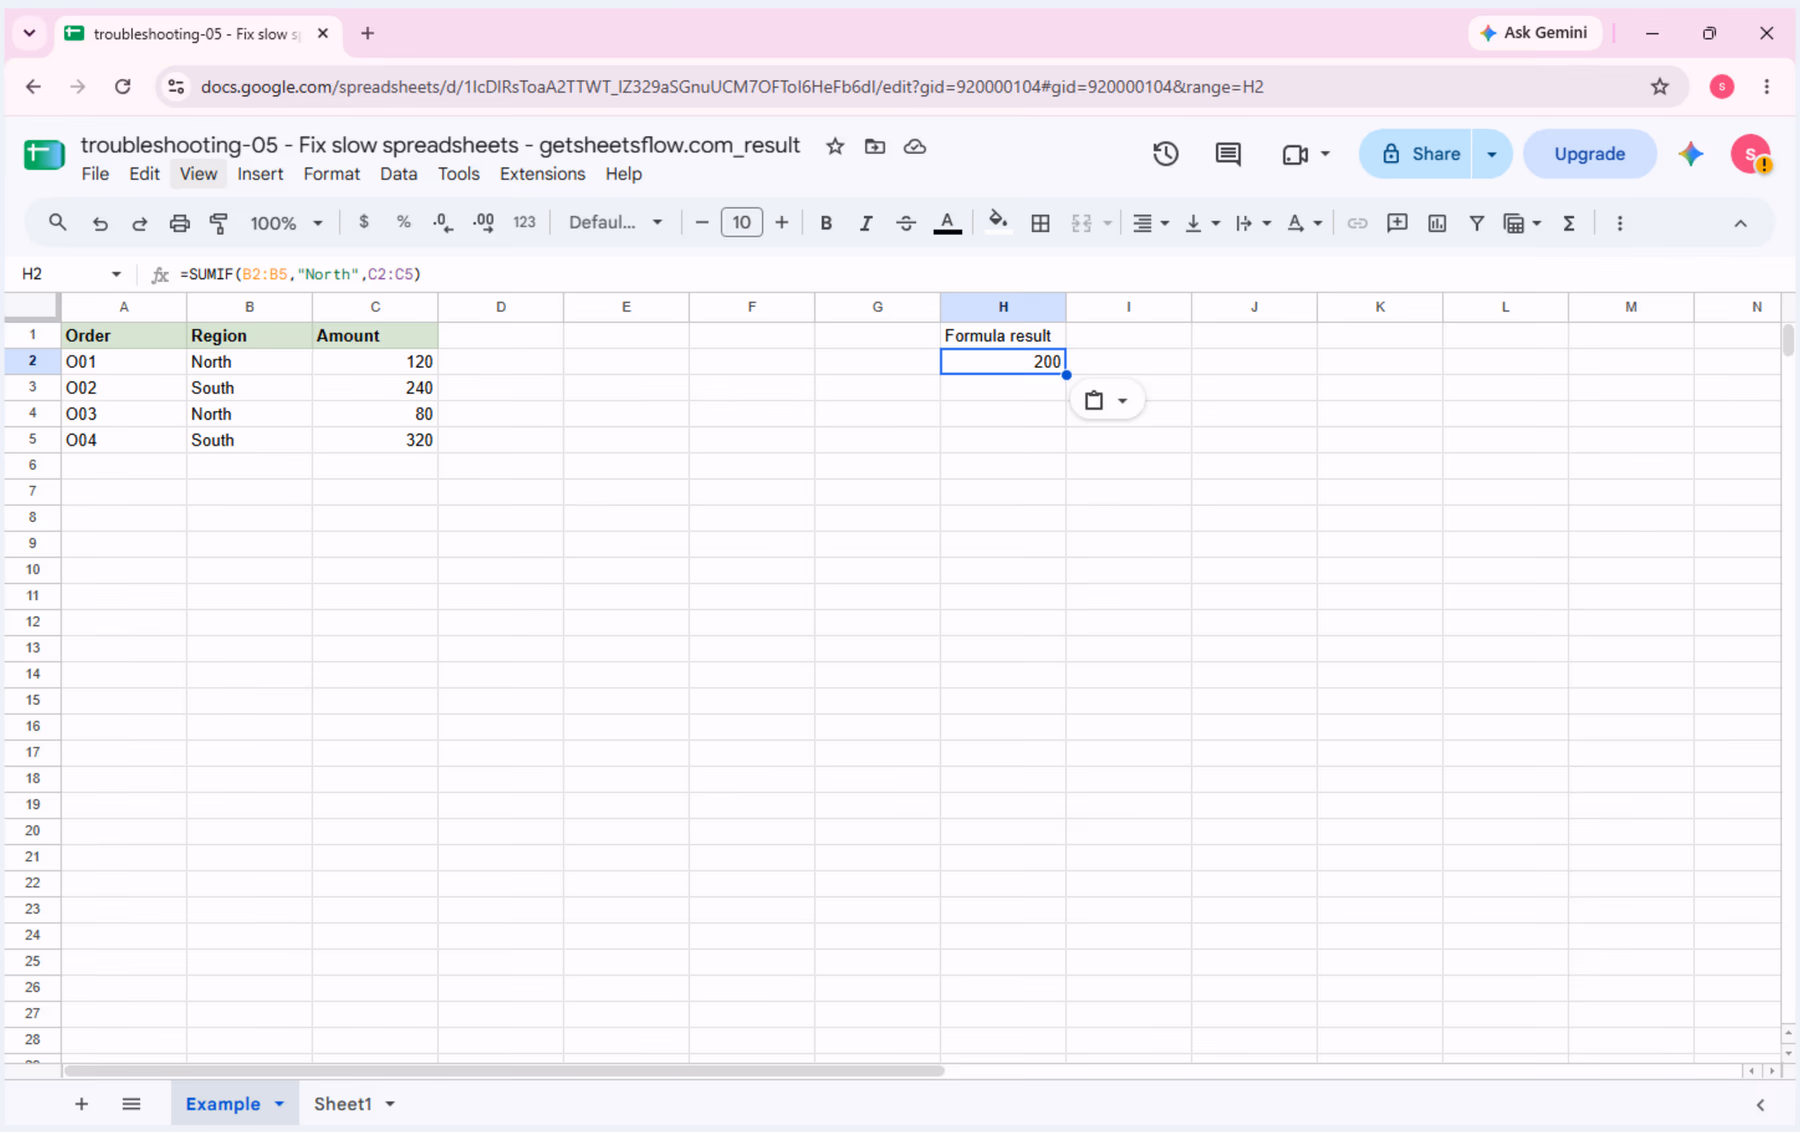The image size is (1800, 1132).
Task: Open the zoom level dropdown
Action: [286, 223]
